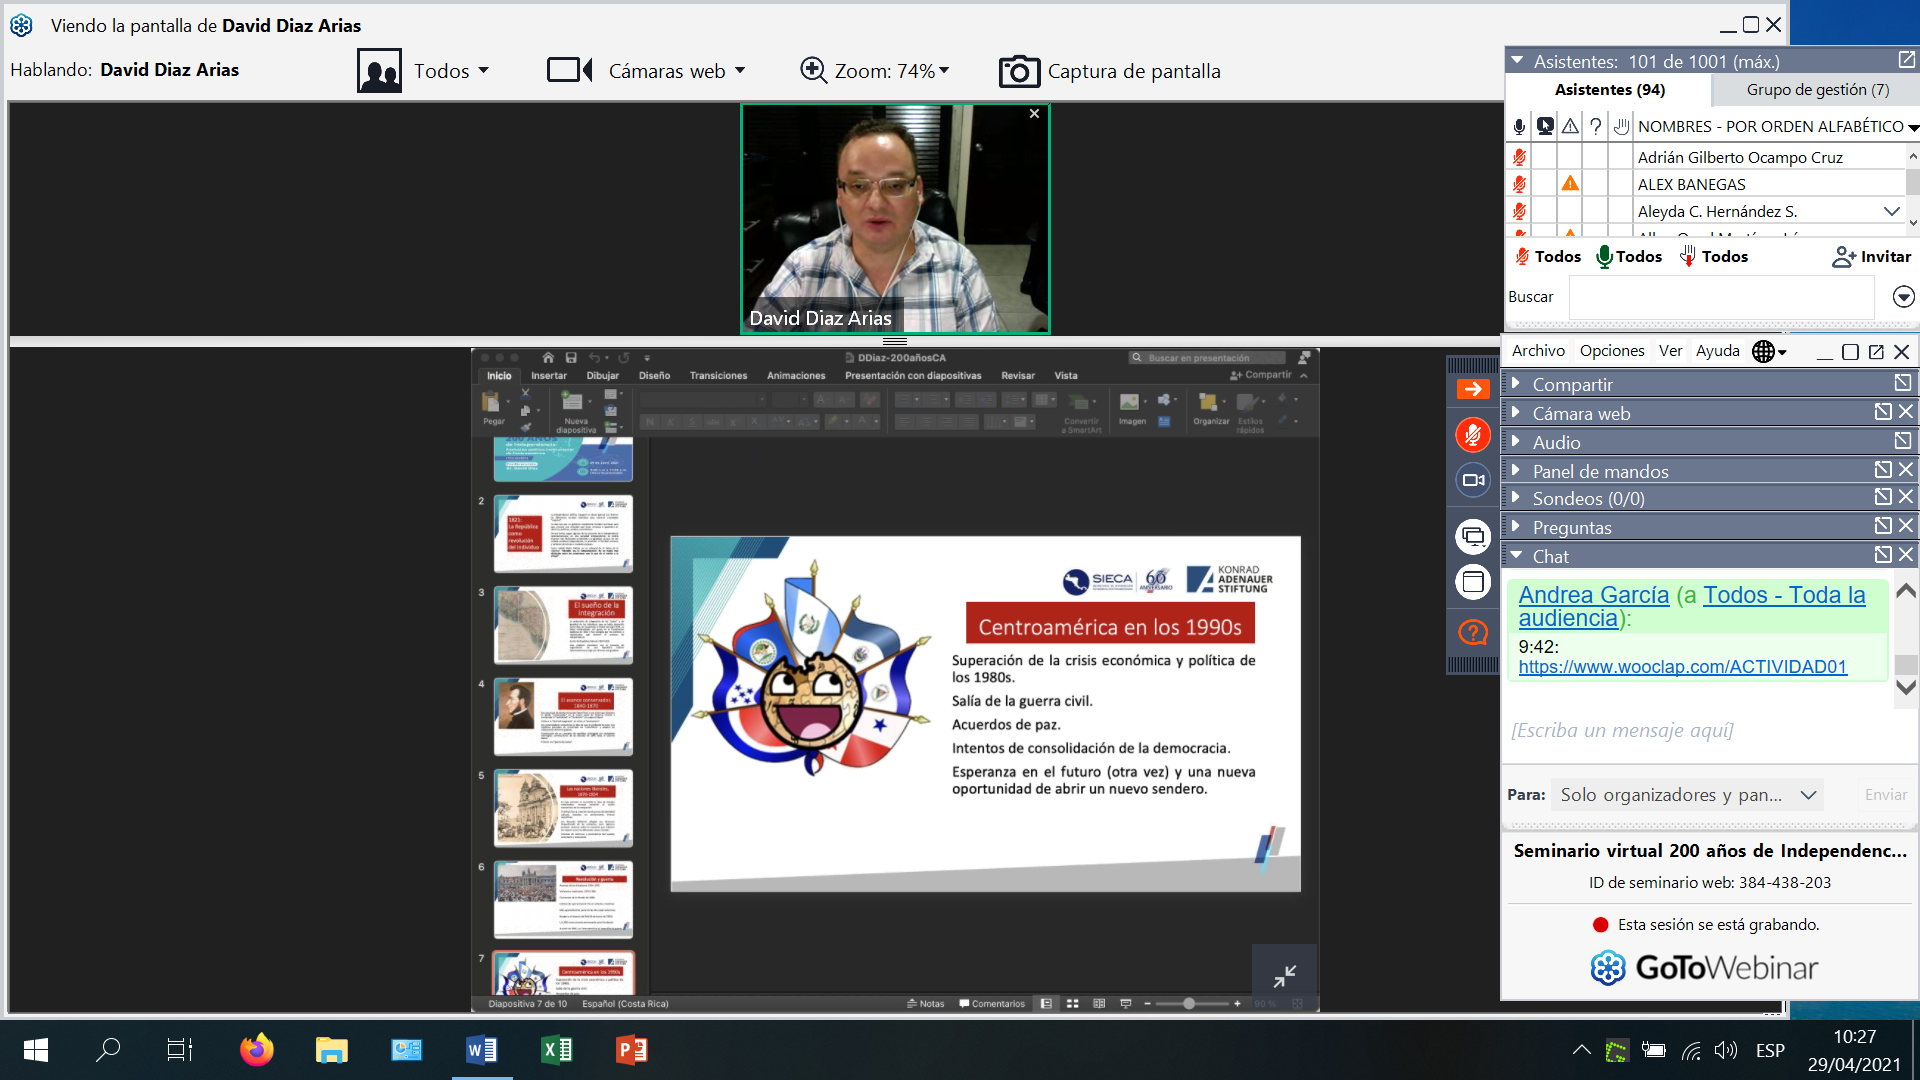Click the globe language icon
This screenshot has height=1080, width=1920.
(1764, 352)
